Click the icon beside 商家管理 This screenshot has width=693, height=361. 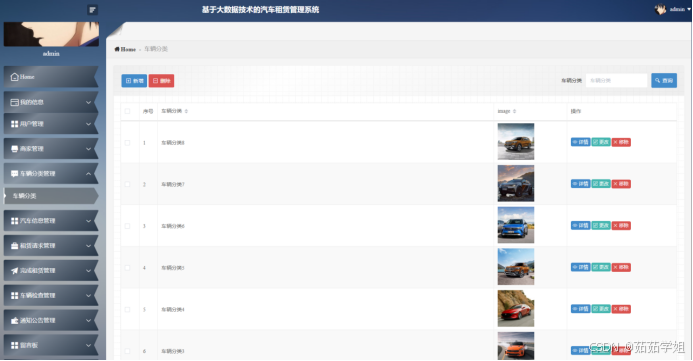(x=15, y=149)
